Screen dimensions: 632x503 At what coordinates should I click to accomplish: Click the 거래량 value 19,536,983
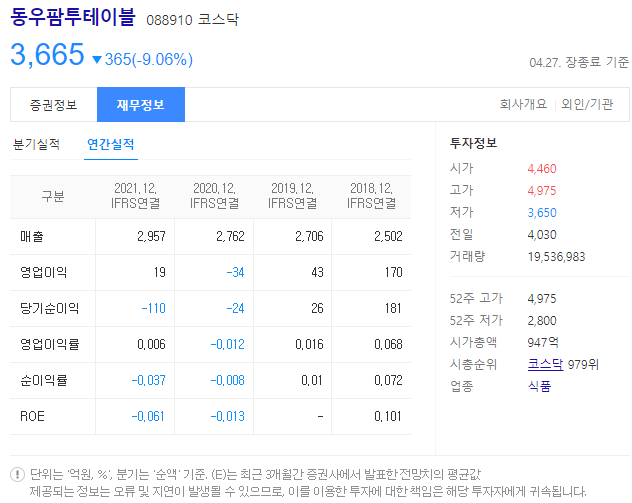557,256
